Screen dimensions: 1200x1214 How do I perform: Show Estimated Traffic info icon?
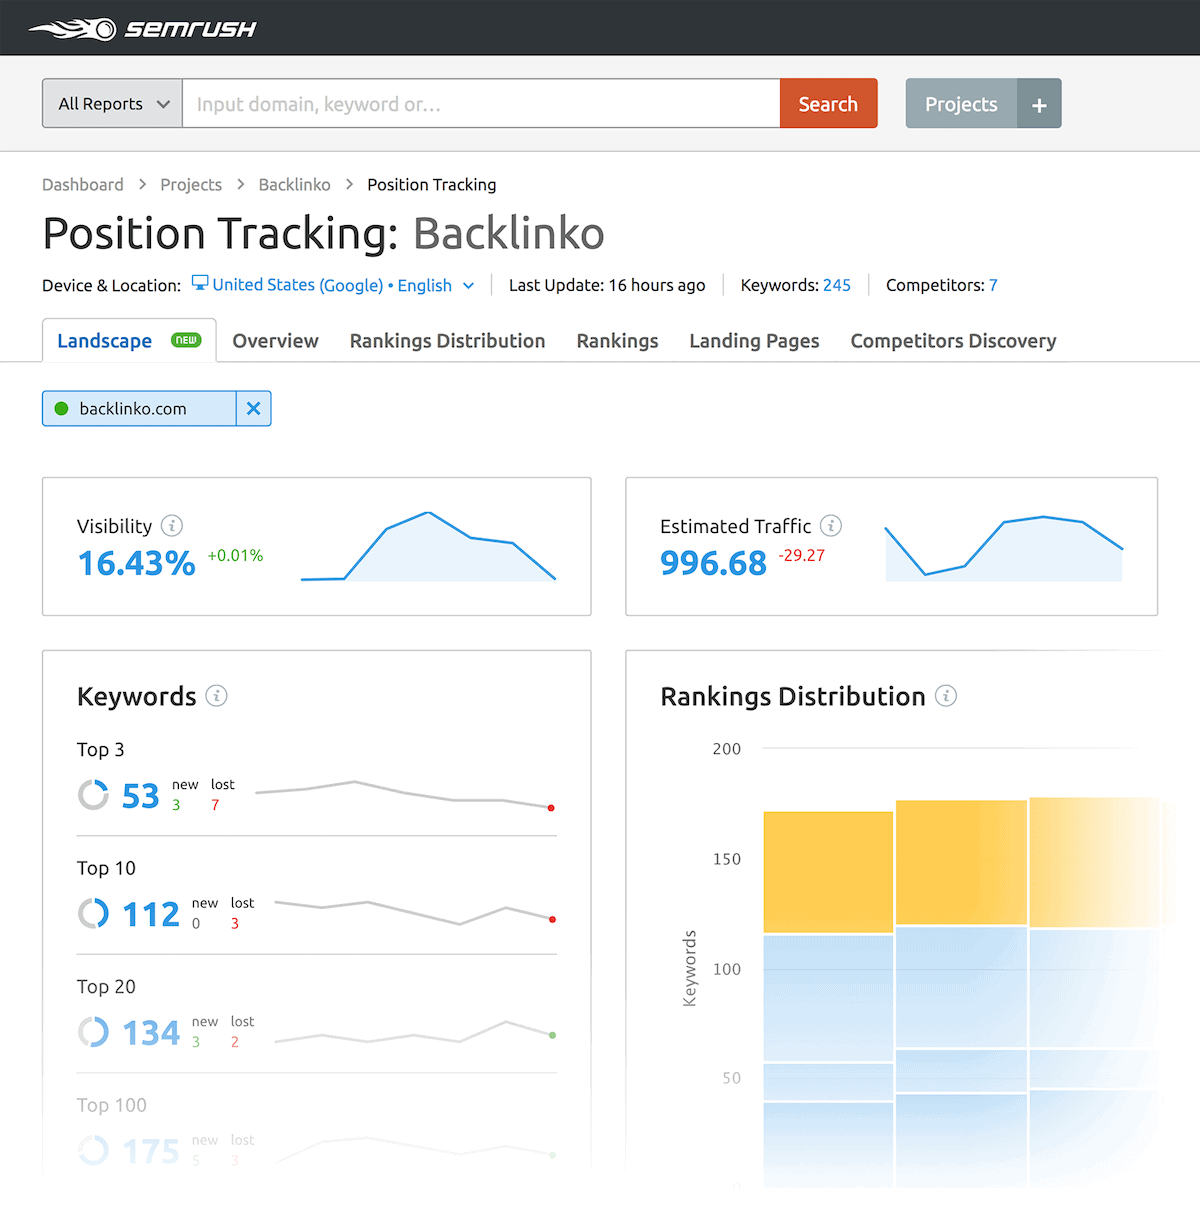pos(831,525)
